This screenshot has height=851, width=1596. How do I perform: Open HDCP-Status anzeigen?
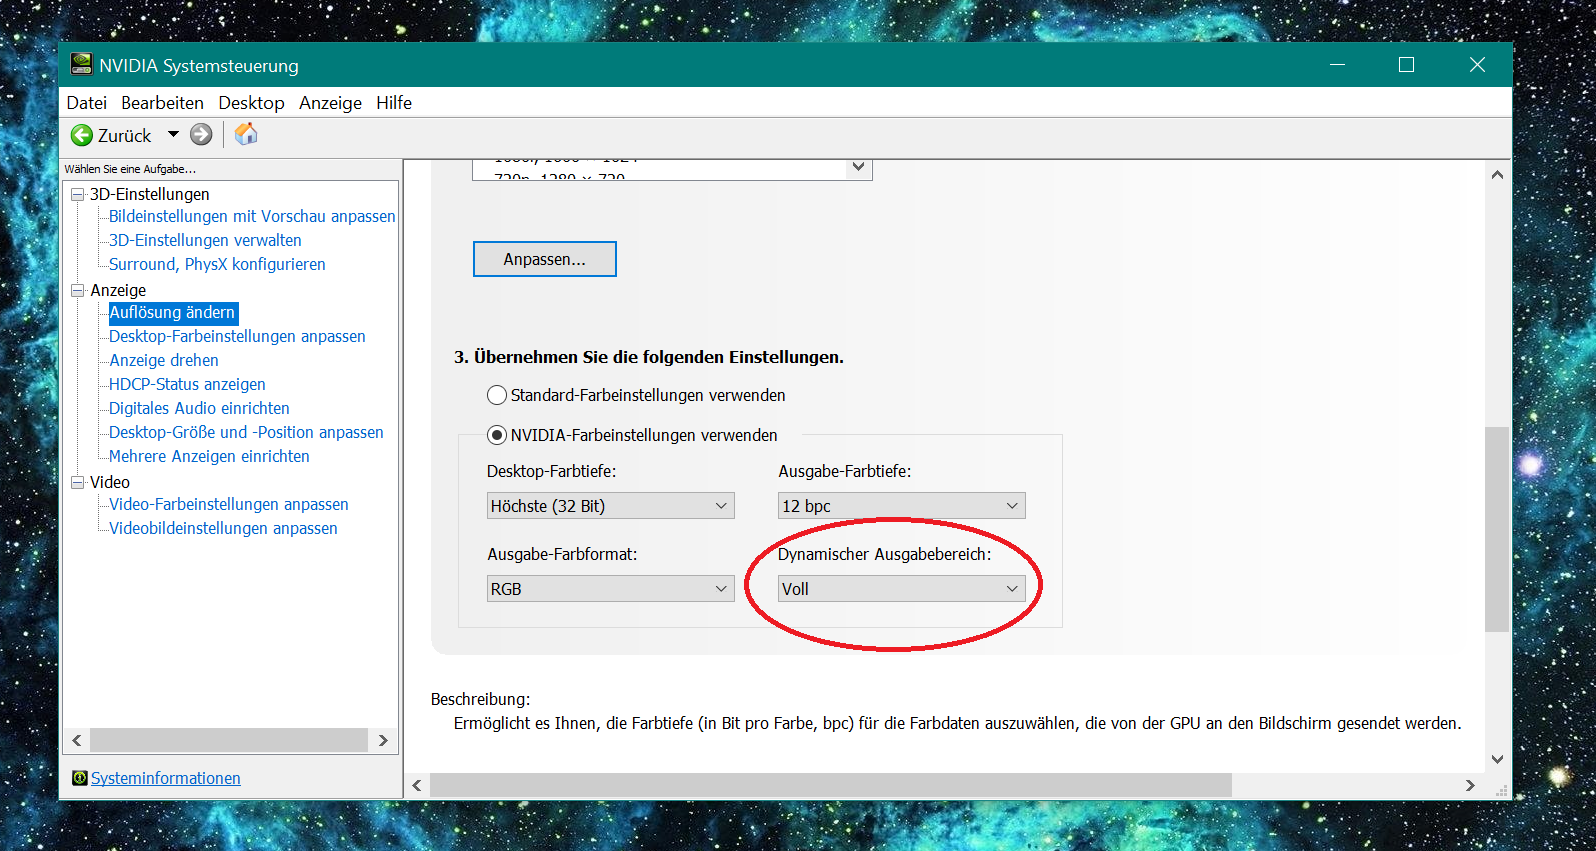coord(187,384)
